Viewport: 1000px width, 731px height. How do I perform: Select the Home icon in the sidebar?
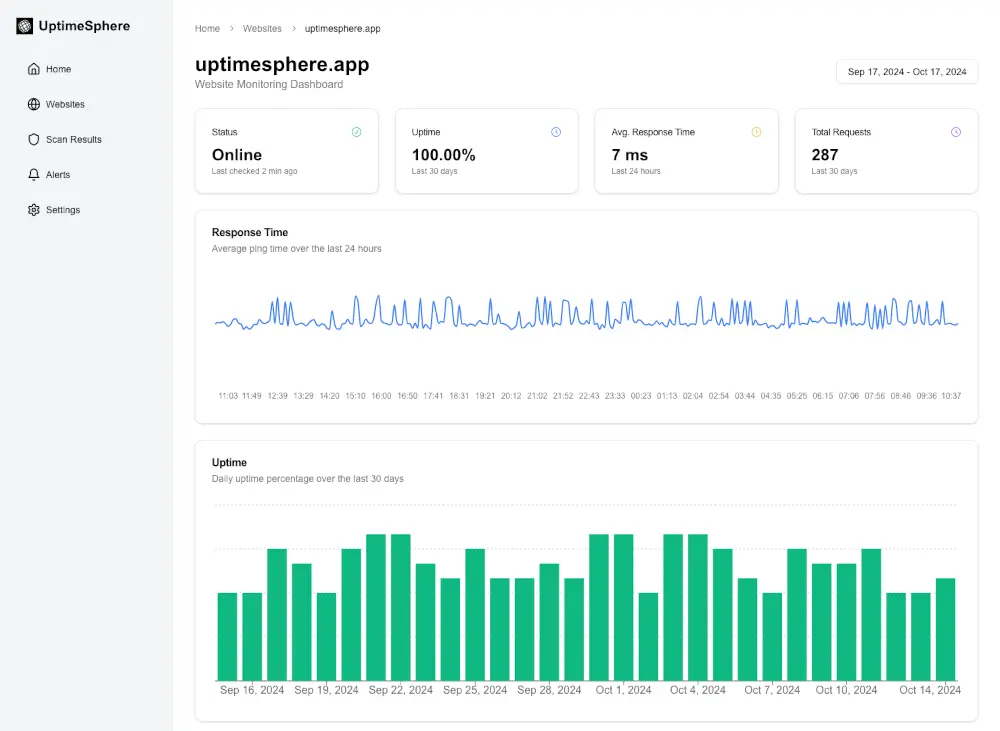tap(34, 69)
